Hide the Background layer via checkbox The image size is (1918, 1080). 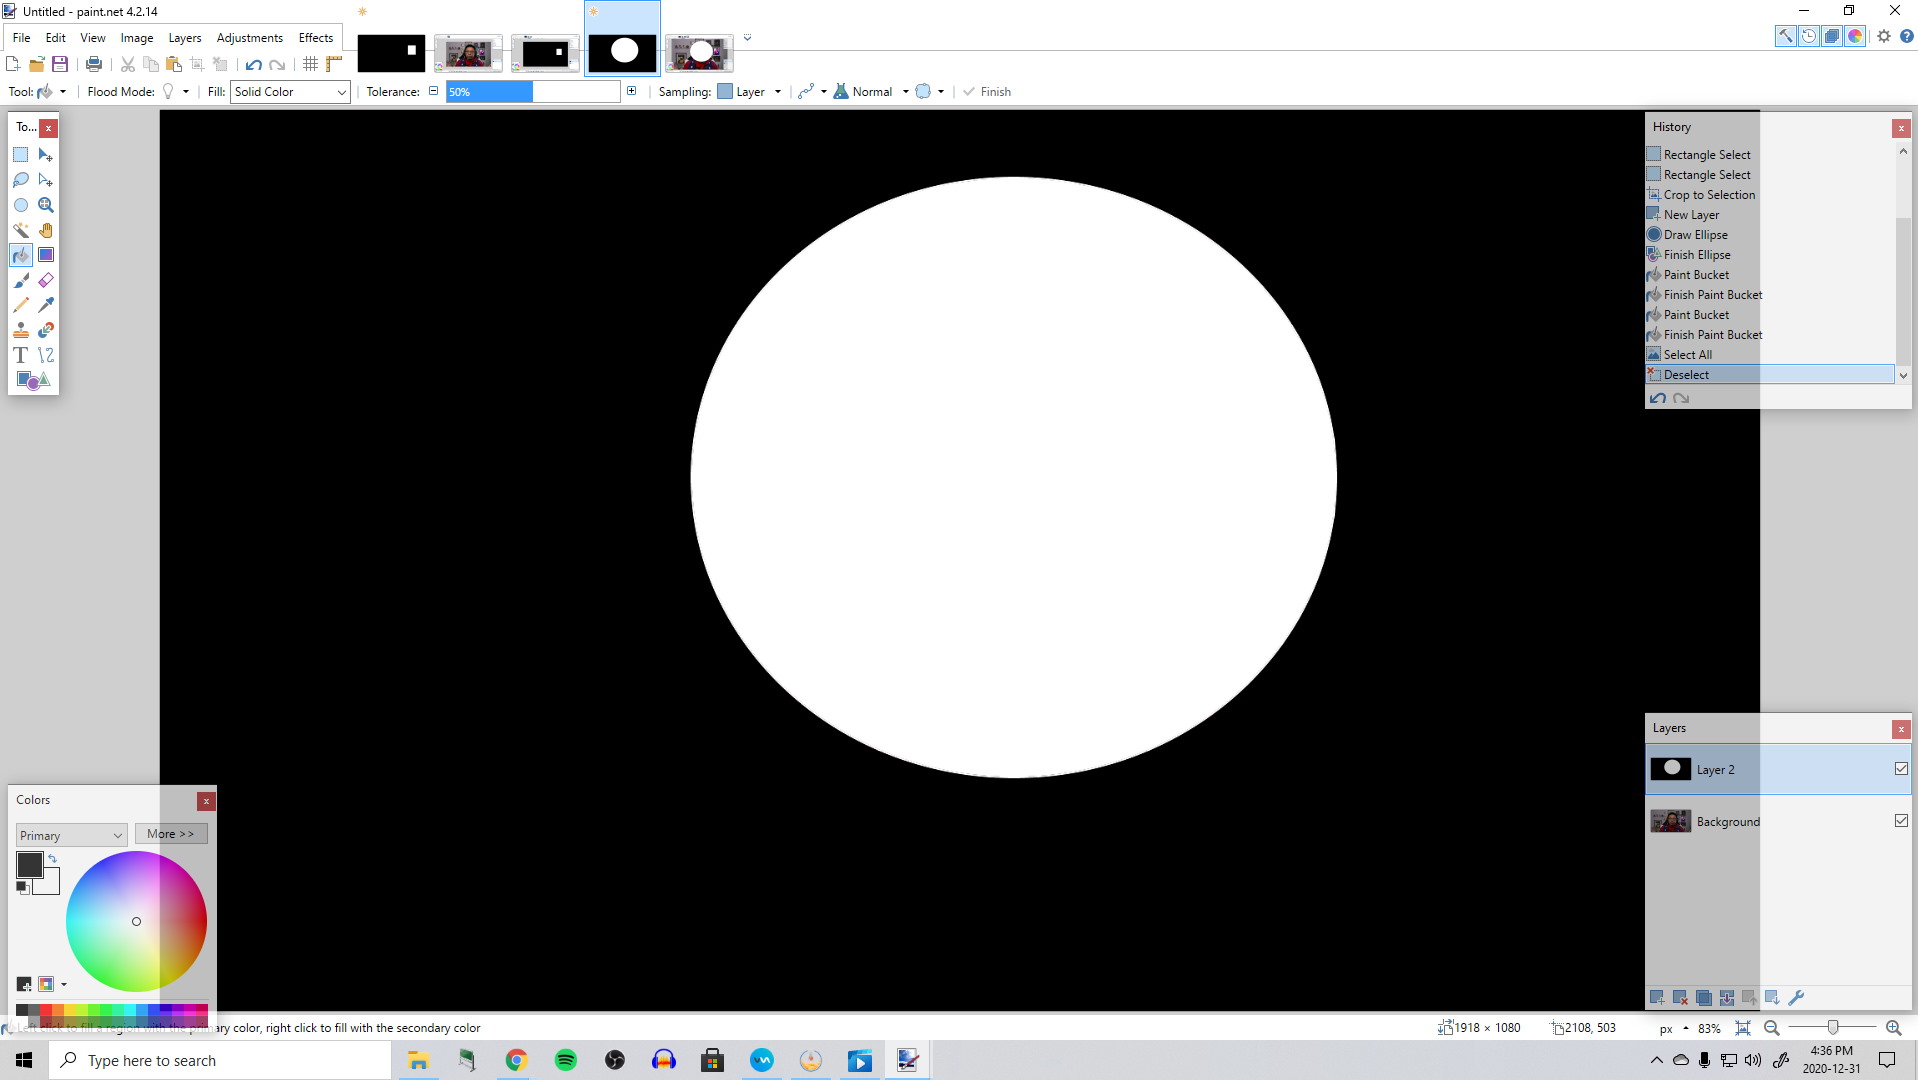[1901, 821]
